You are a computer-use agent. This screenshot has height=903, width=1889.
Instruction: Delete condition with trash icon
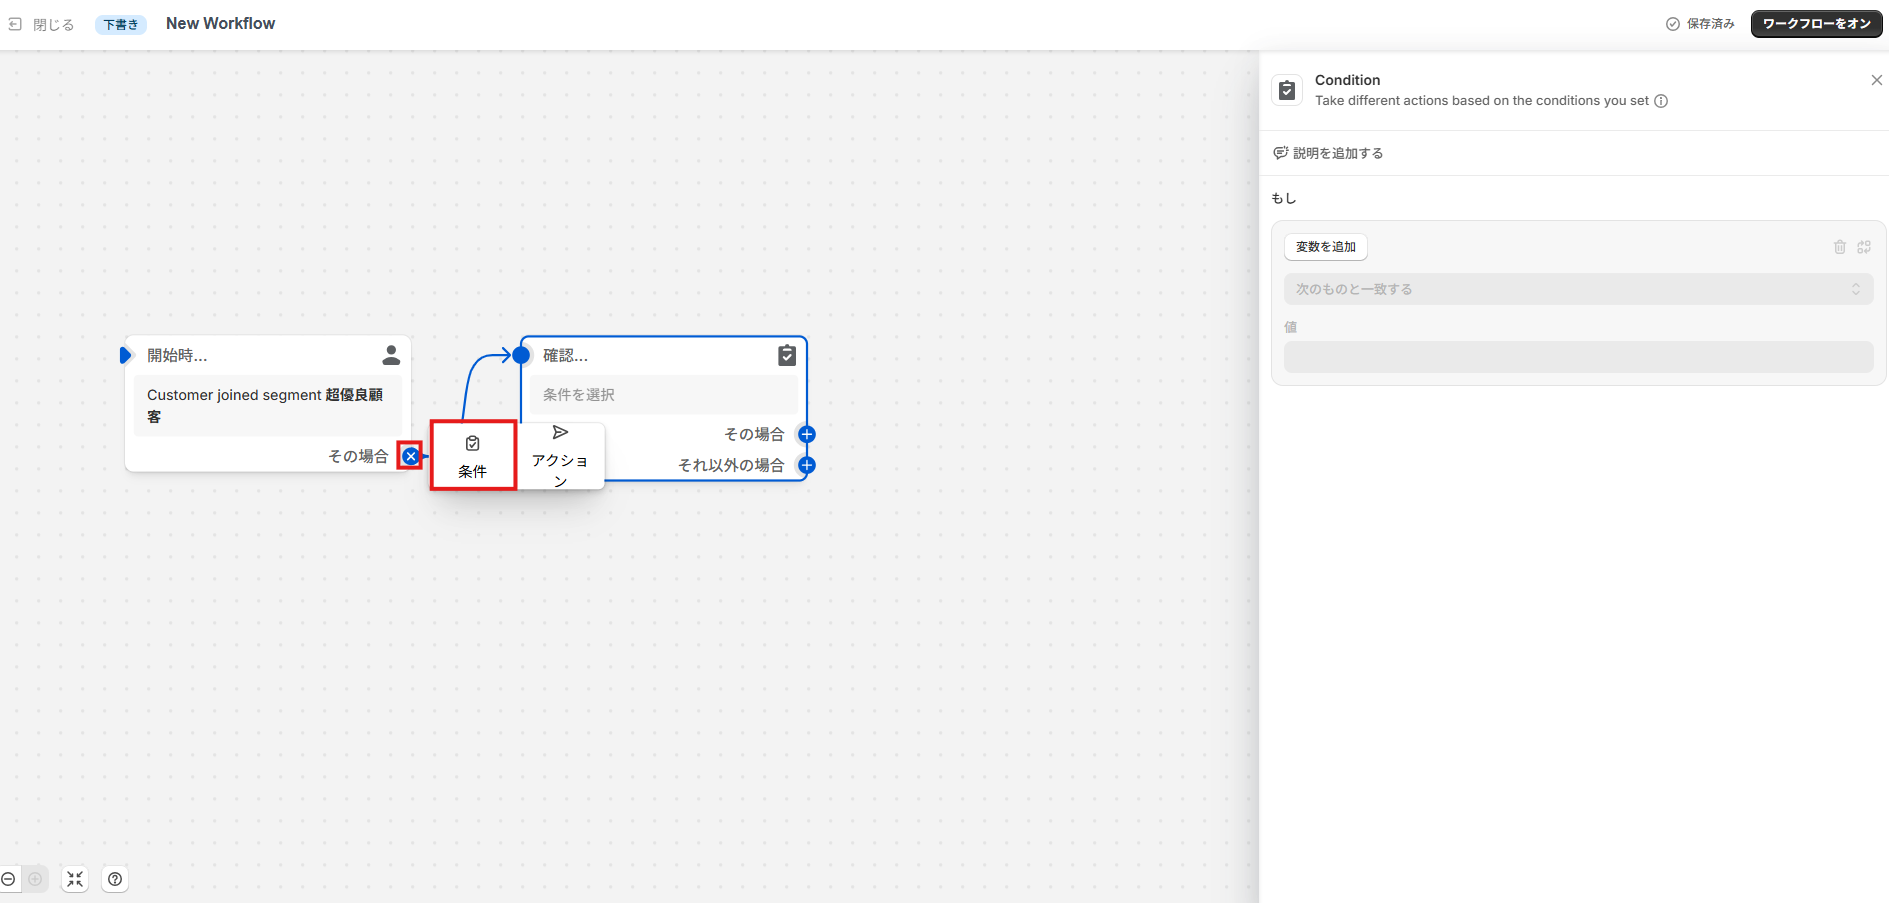click(1840, 247)
